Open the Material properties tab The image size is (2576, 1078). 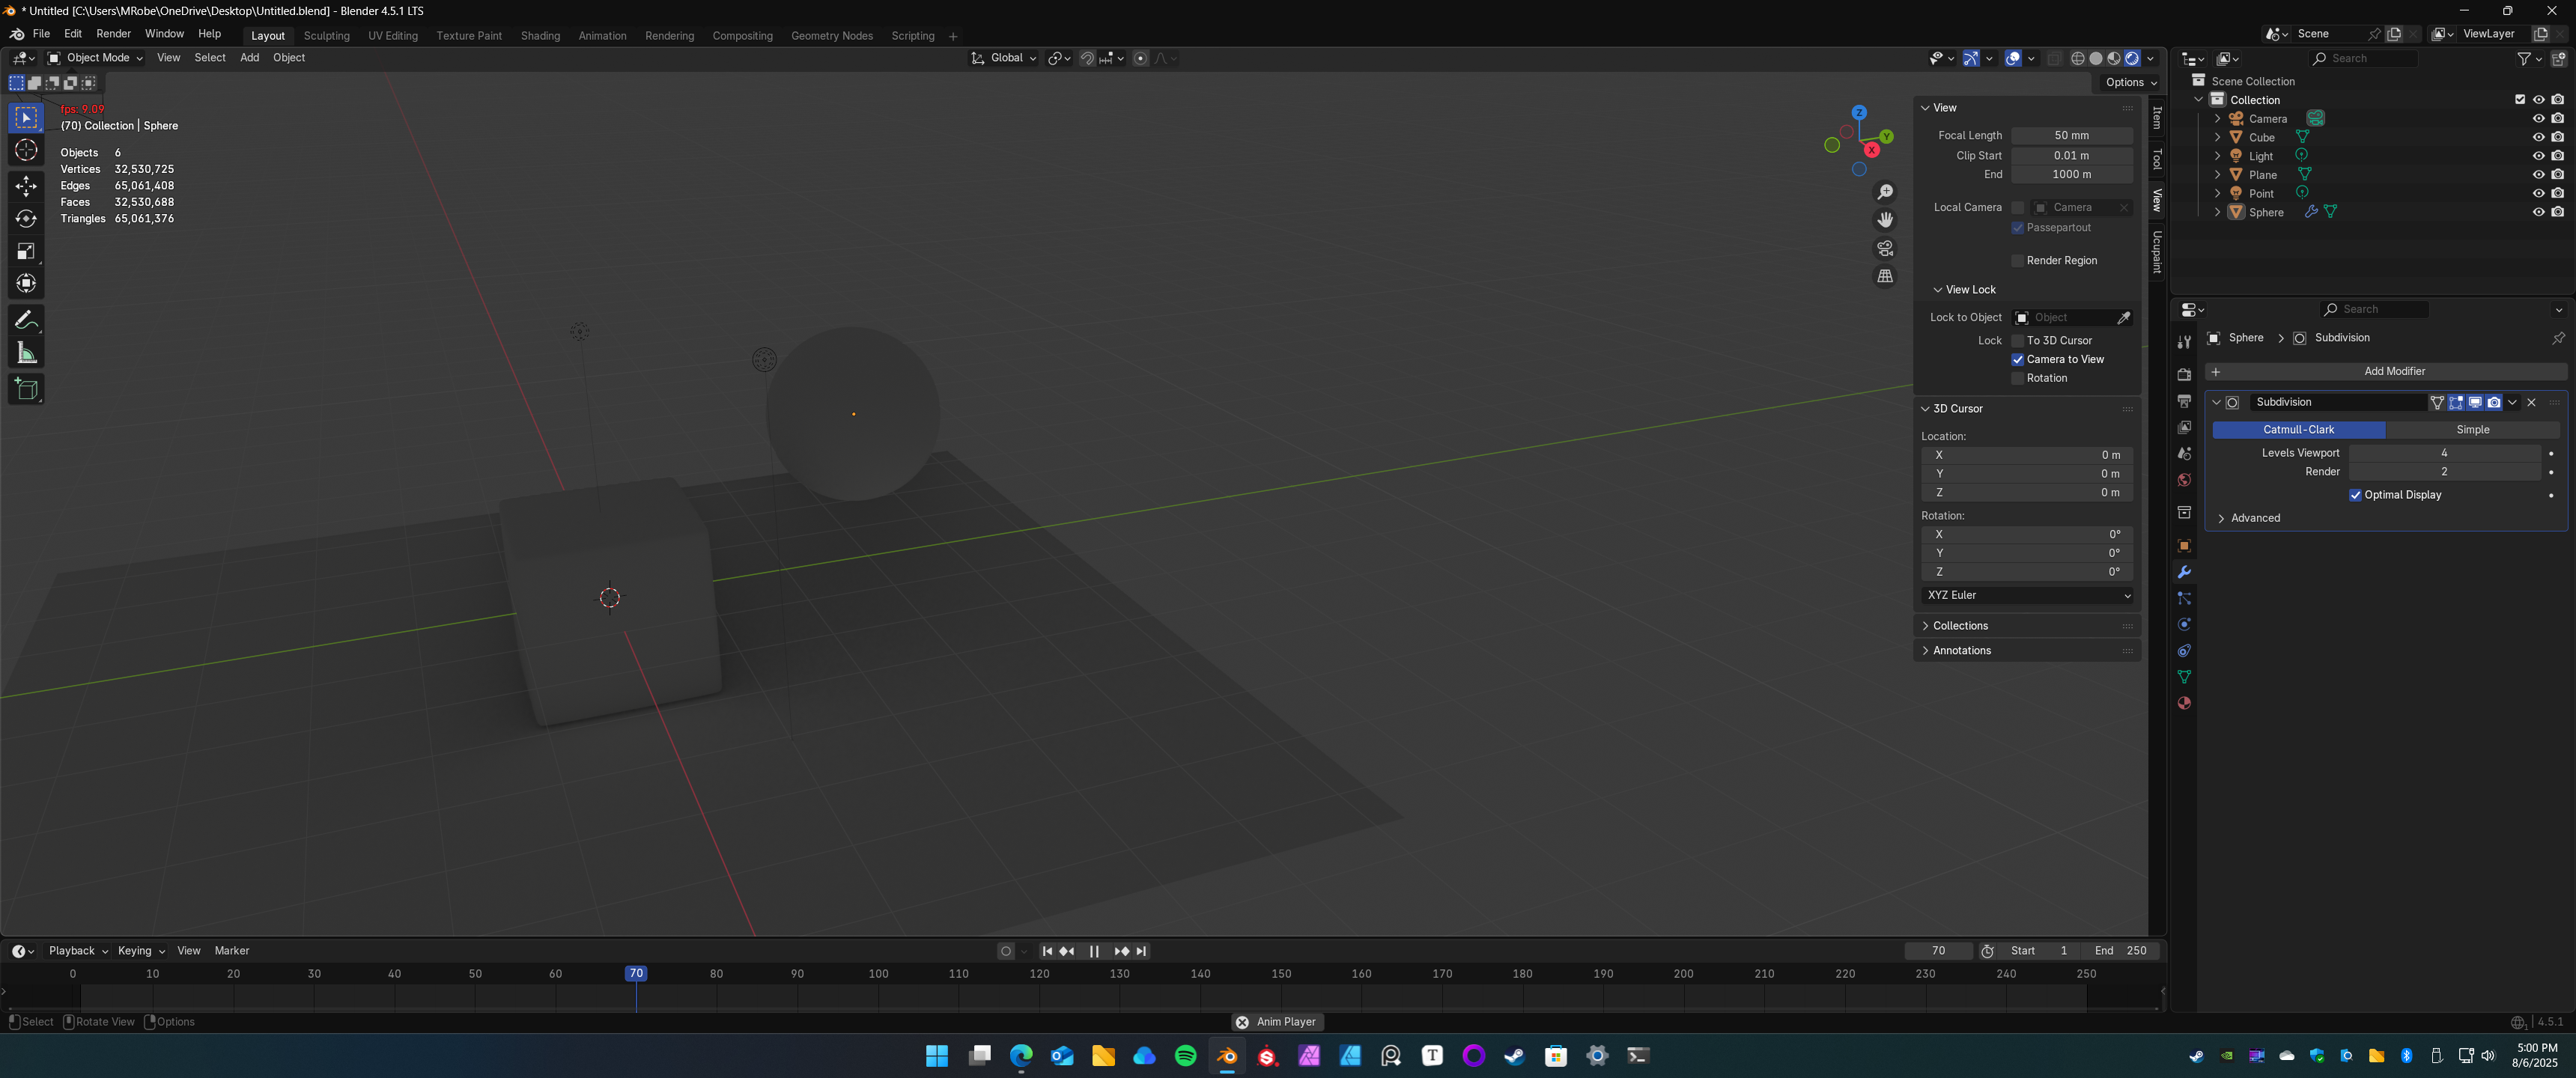point(2184,703)
